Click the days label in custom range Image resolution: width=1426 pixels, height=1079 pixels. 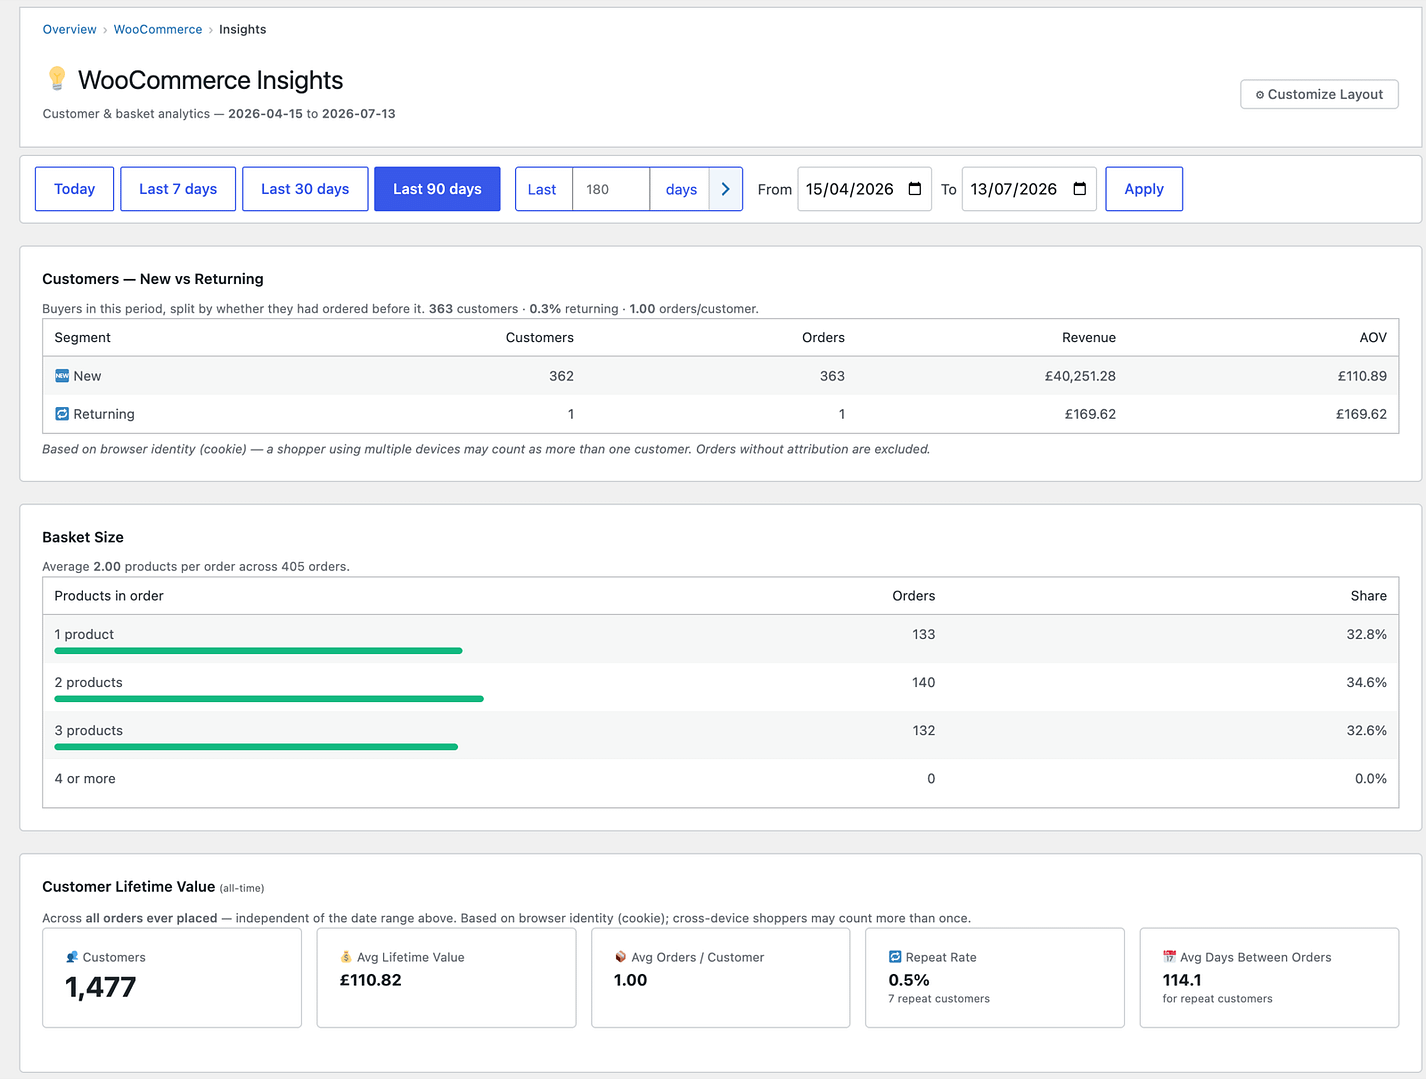coord(681,189)
